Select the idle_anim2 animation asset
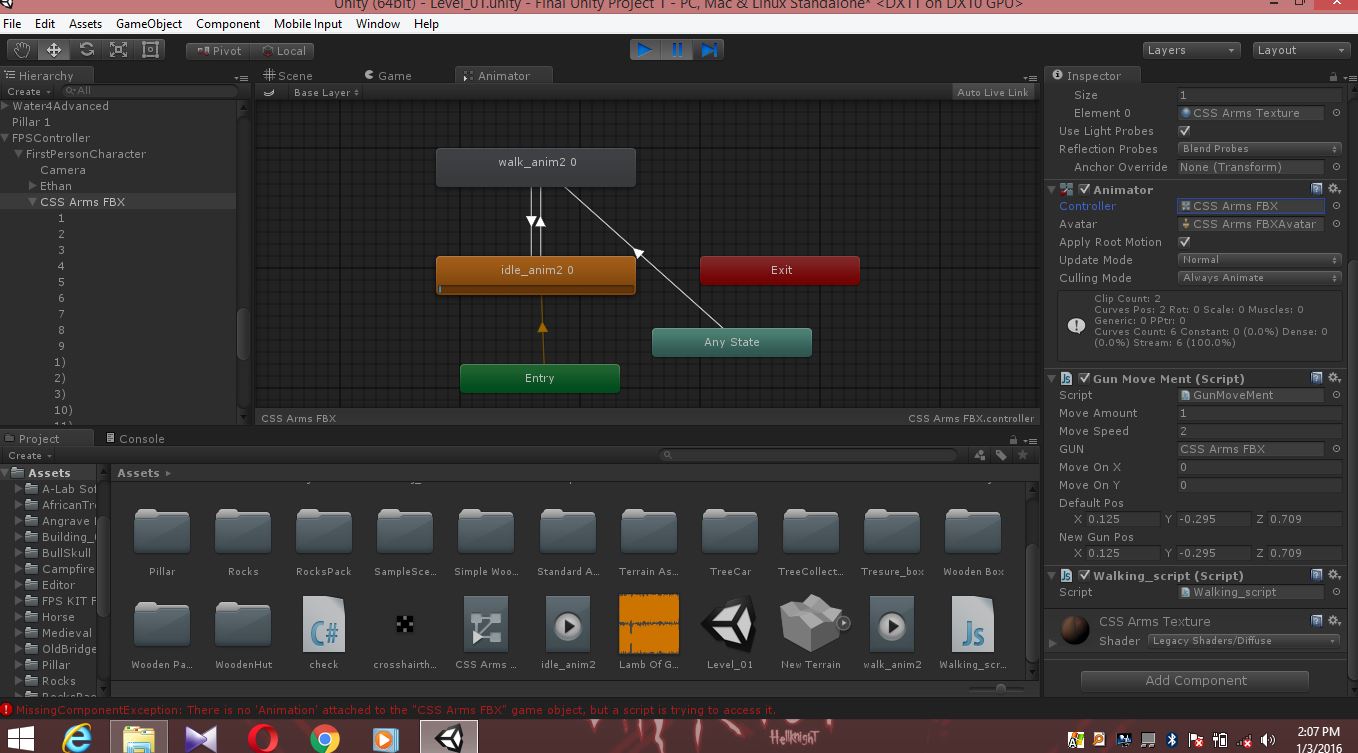 [x=568, y=632]
